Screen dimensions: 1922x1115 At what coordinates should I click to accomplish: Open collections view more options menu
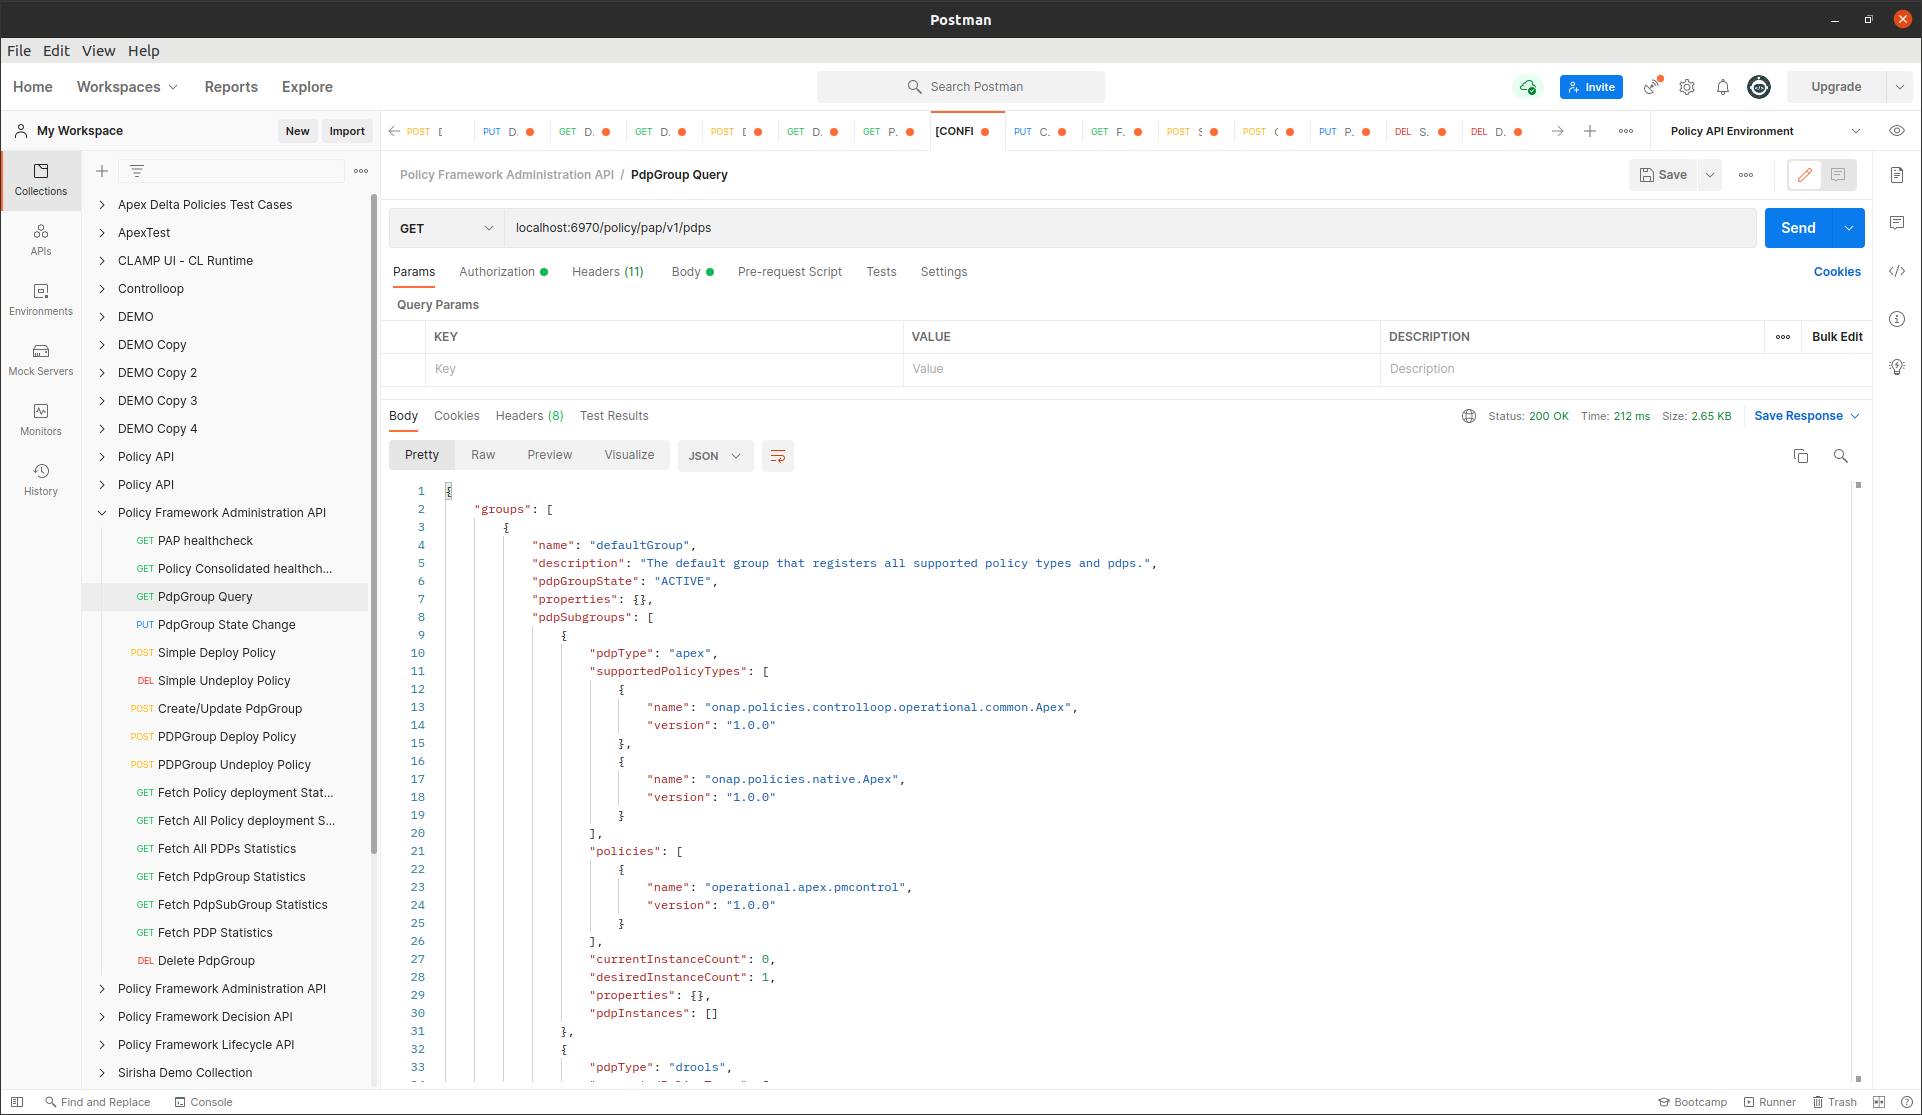point(361,171)
